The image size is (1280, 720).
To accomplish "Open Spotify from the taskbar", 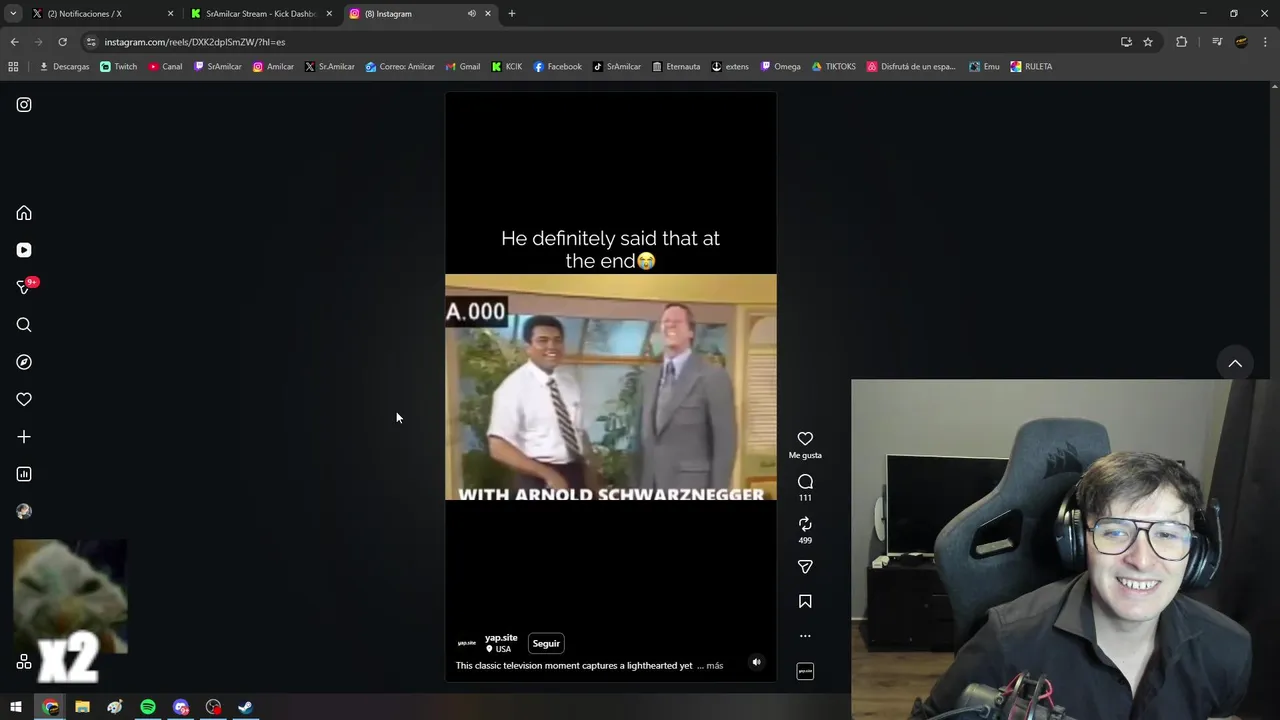I will pos(148,707).
